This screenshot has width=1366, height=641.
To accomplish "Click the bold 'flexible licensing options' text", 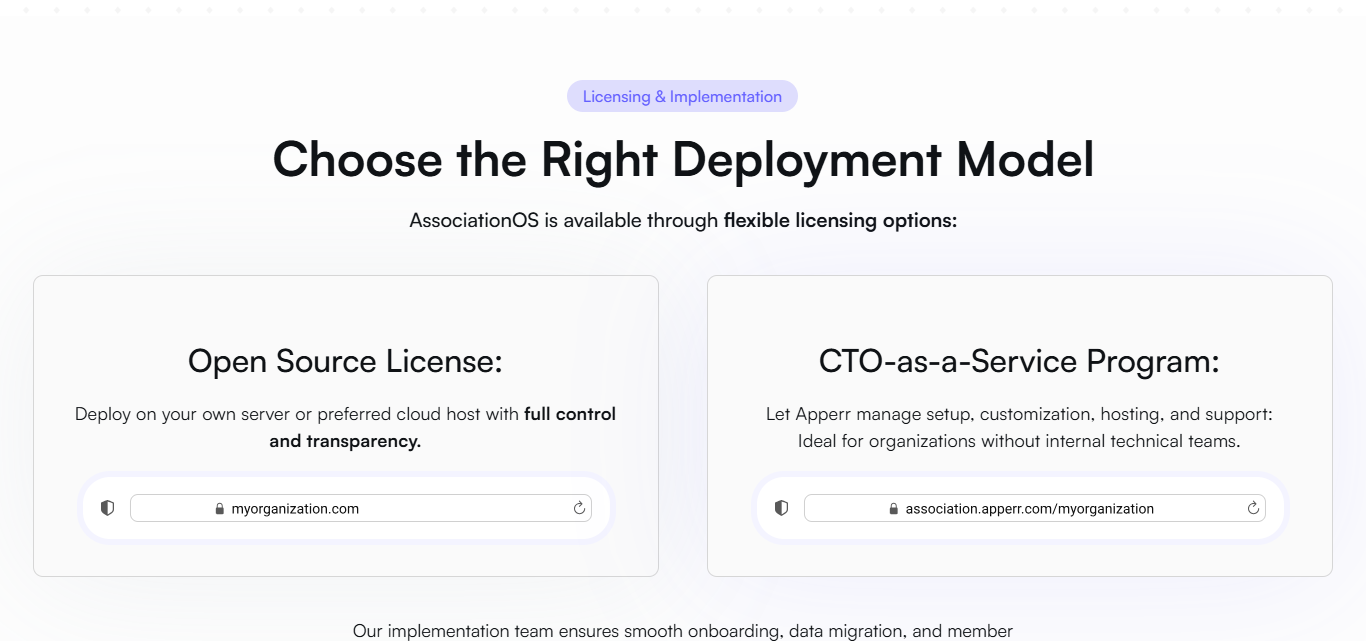I will pyautogui.click(x=840, y=219).
